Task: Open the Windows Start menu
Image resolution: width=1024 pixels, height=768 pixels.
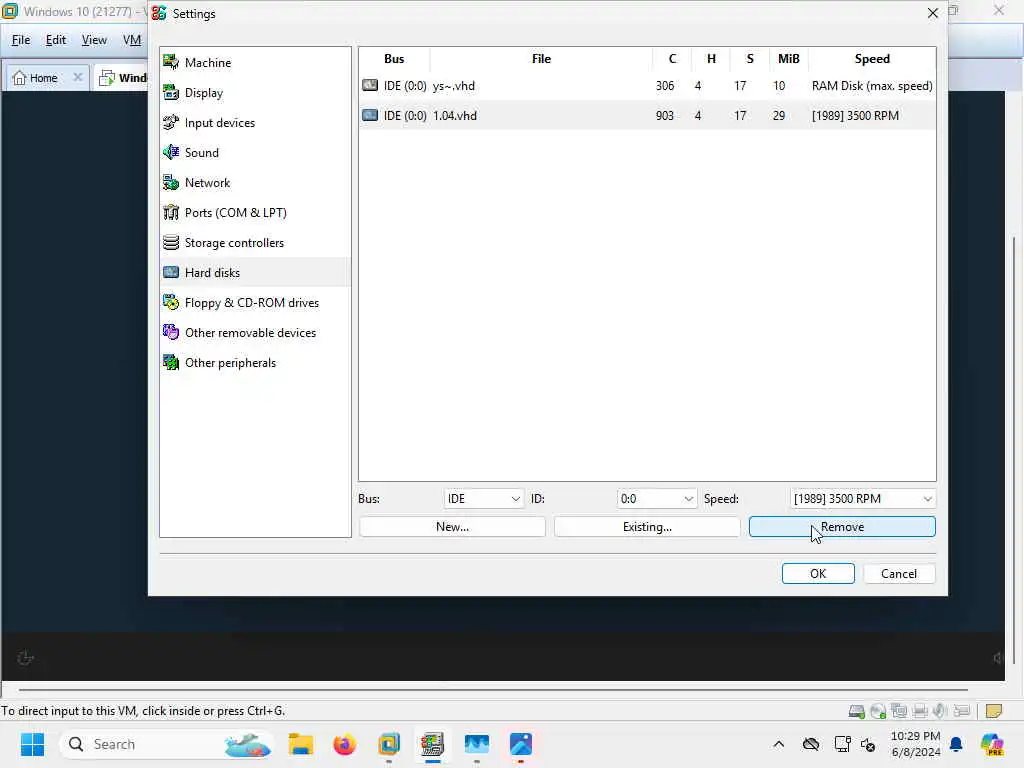Action: coord(32,744)
